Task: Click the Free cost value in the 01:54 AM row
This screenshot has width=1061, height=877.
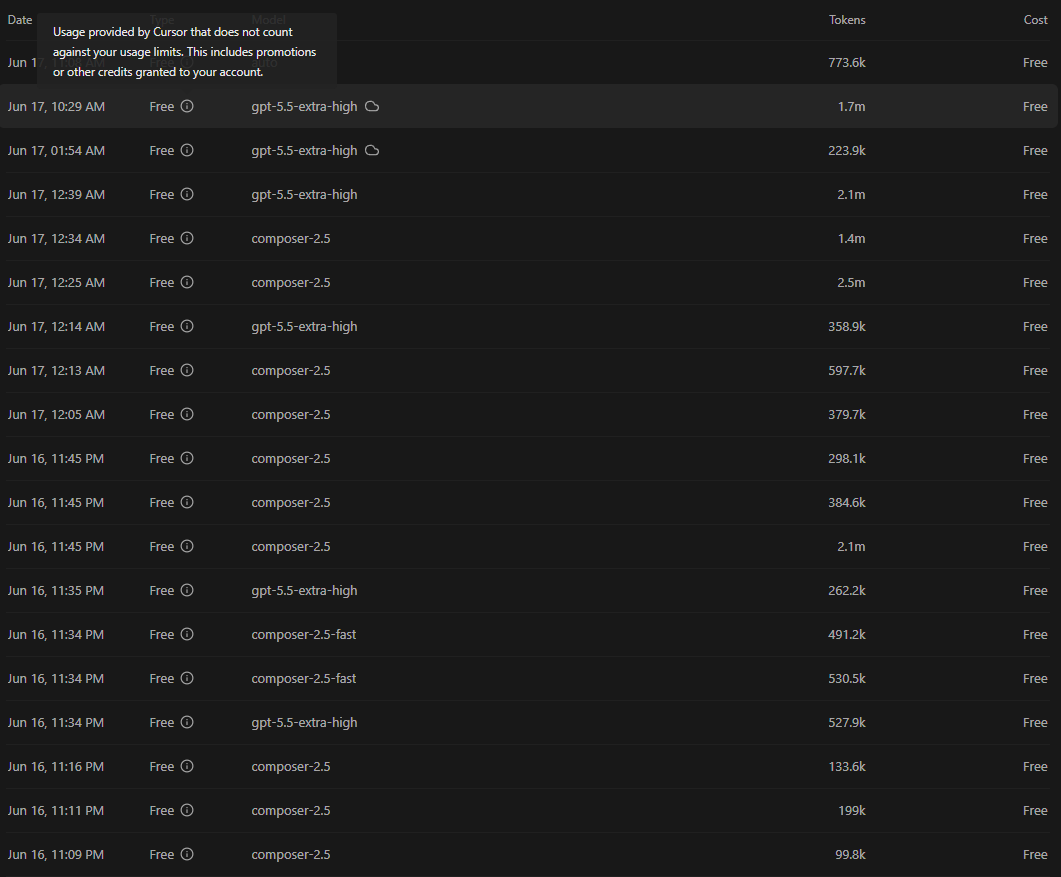Action: coord(1035,150)
